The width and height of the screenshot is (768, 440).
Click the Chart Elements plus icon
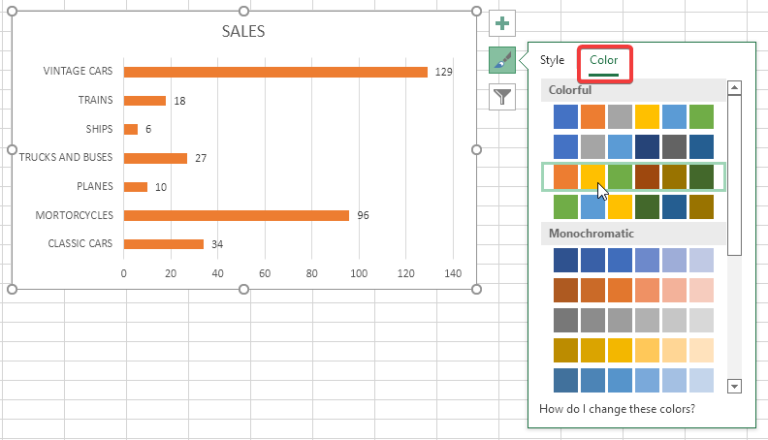pos(502,24)
